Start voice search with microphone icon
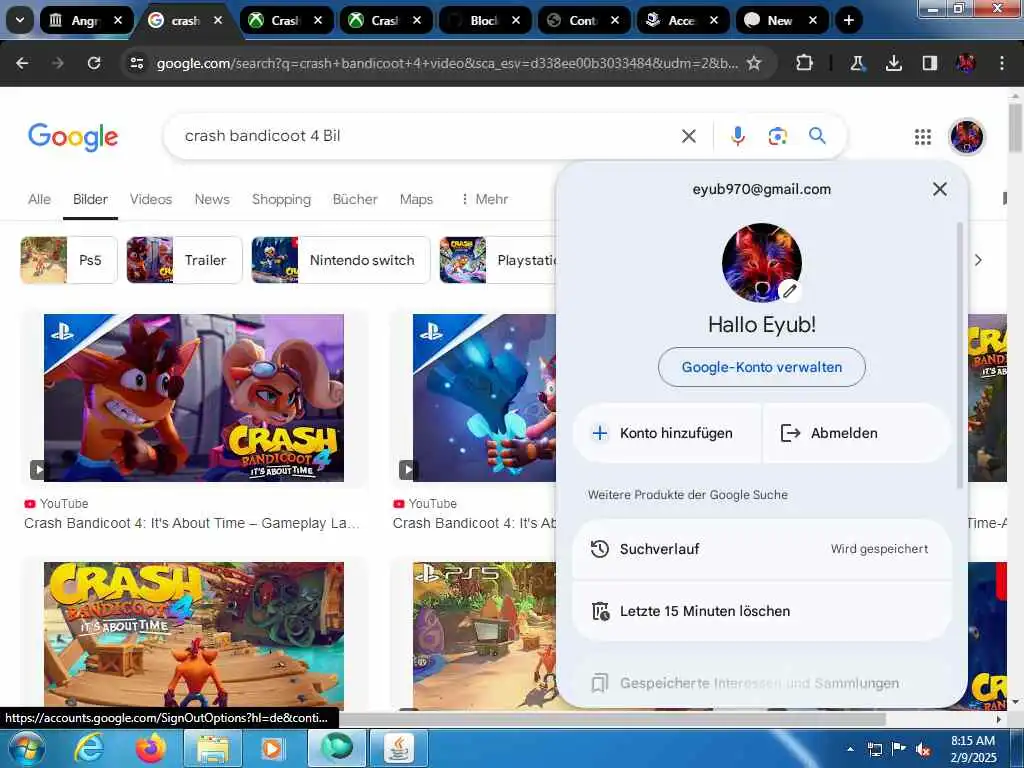 pyautogui.click(x=738, y=136)
